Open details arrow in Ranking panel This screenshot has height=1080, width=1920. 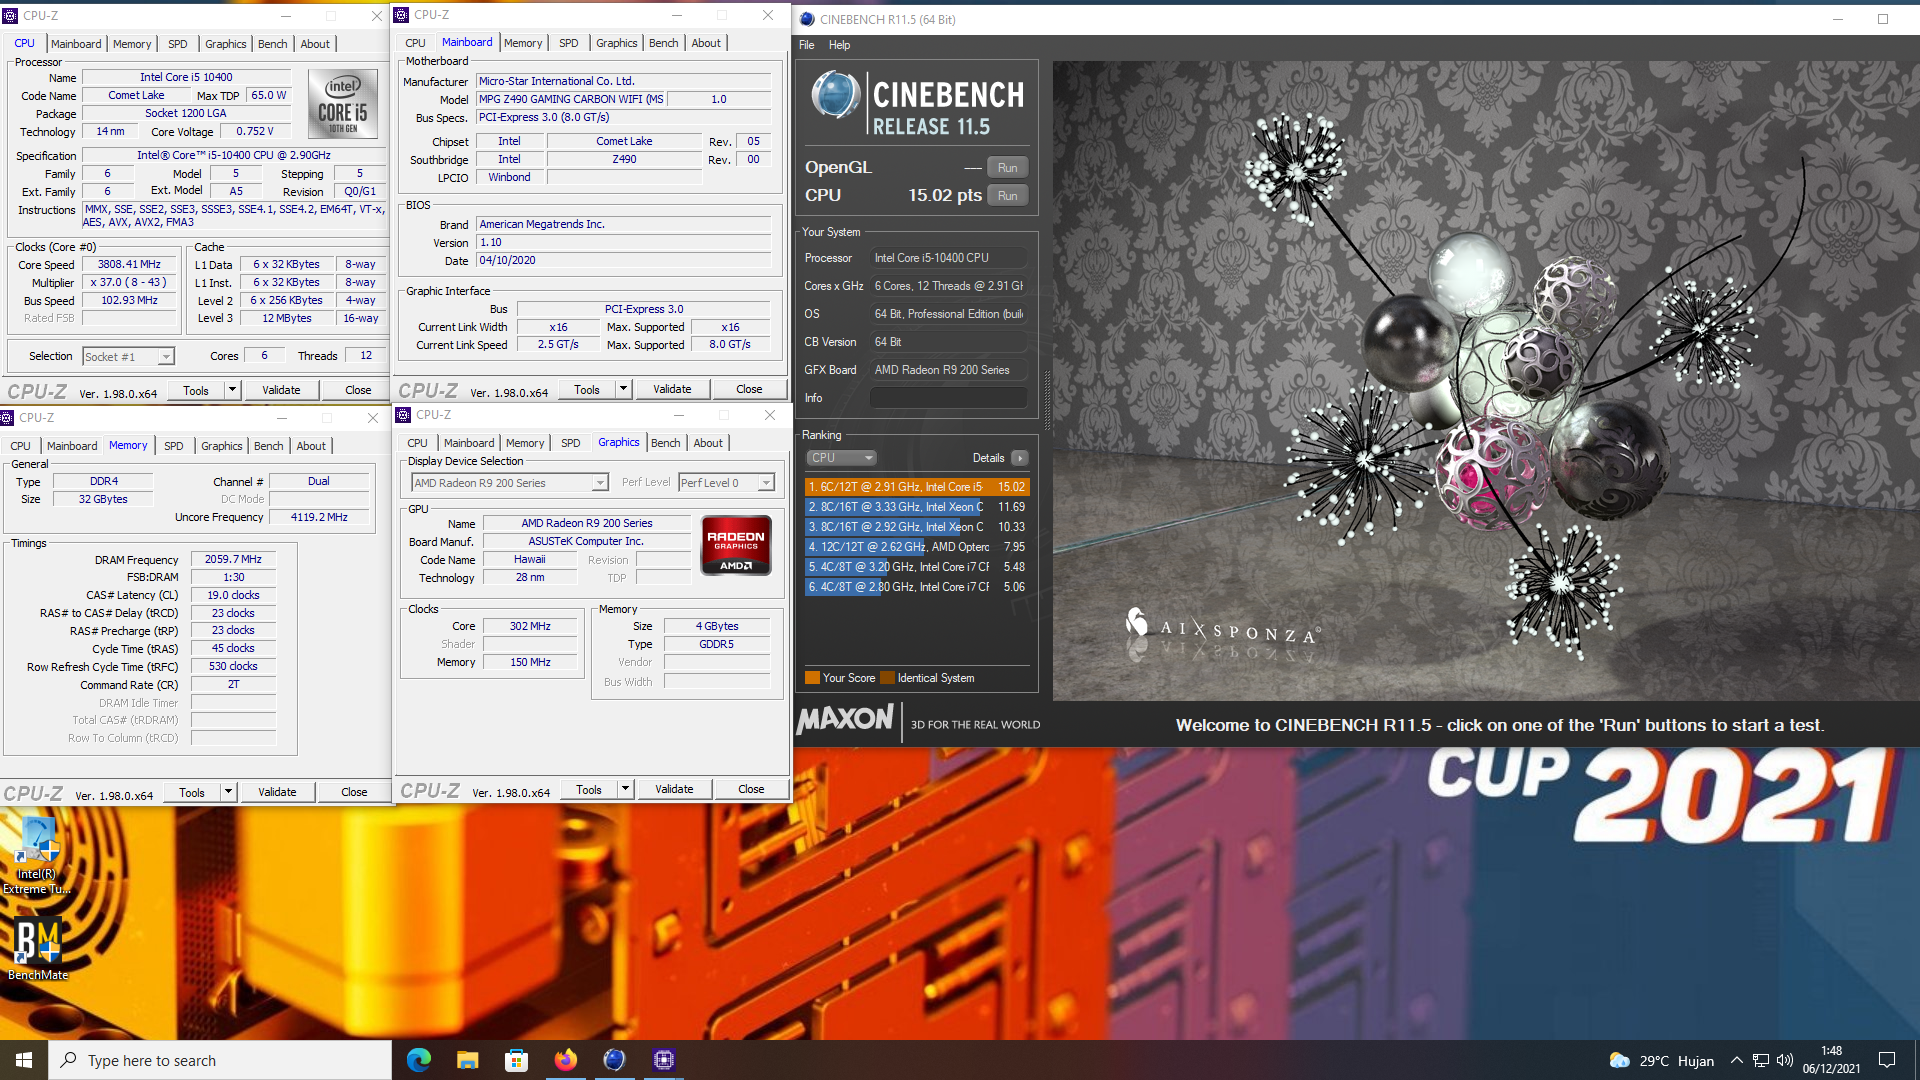click(1019, 458)
